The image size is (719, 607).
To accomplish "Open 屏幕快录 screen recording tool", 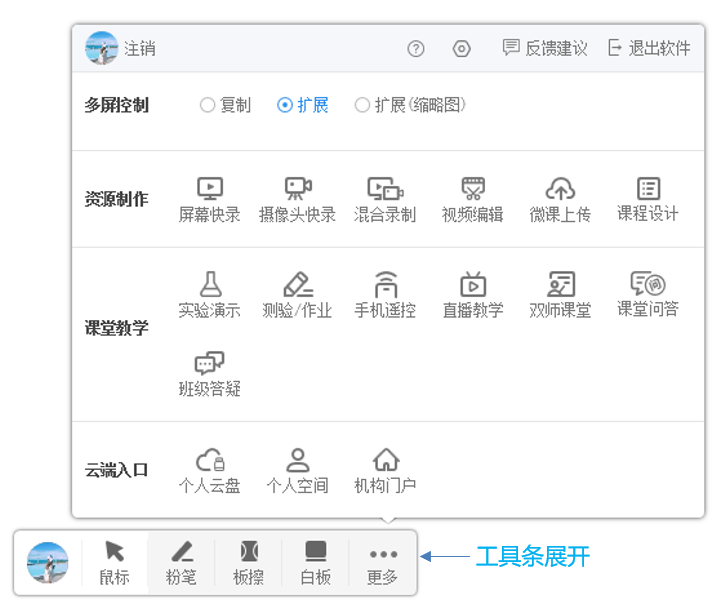I will click(x=209, y=198).
